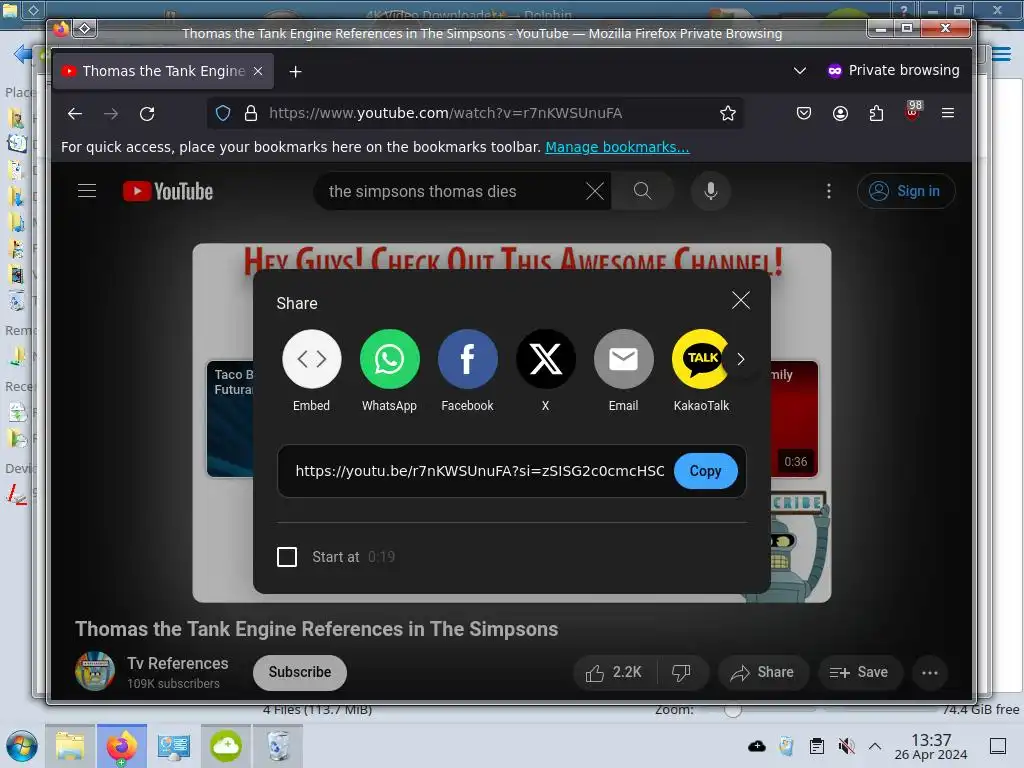Search with your voice microphone
The height and width of the screenshot is (768, 1024).
(x=711, y=191)
